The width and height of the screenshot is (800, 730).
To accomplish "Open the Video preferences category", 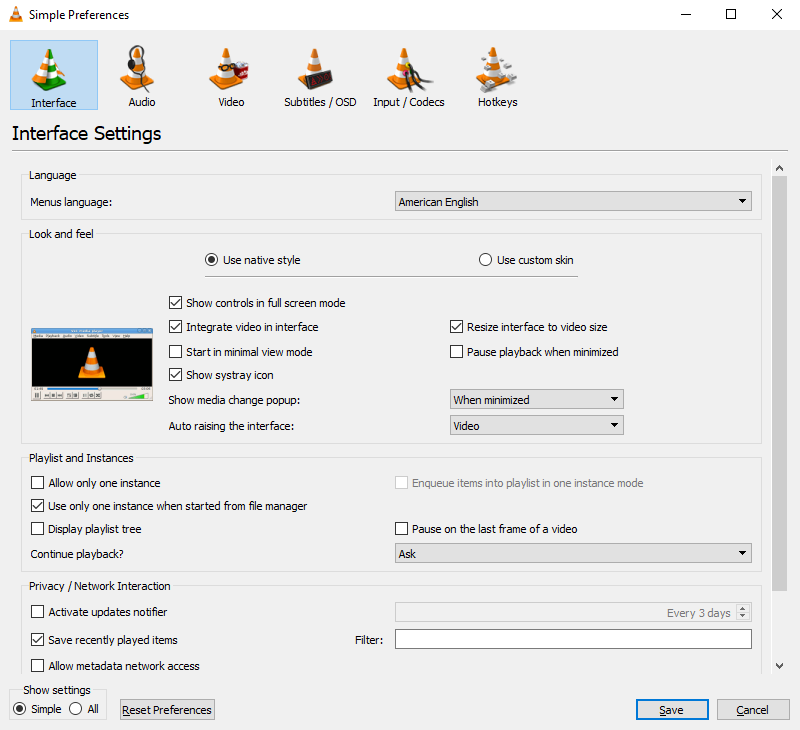I will pyautogui.click(x=231, y=76).
